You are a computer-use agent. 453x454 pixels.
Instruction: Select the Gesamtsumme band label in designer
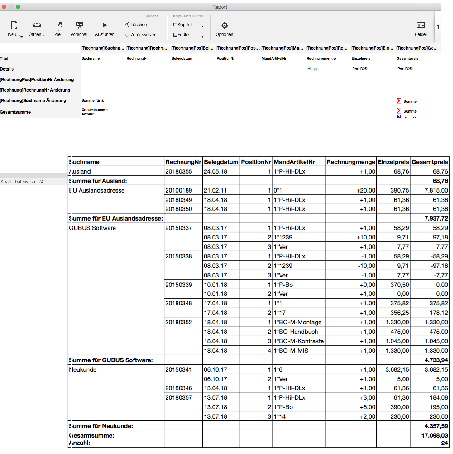[15, 112]
